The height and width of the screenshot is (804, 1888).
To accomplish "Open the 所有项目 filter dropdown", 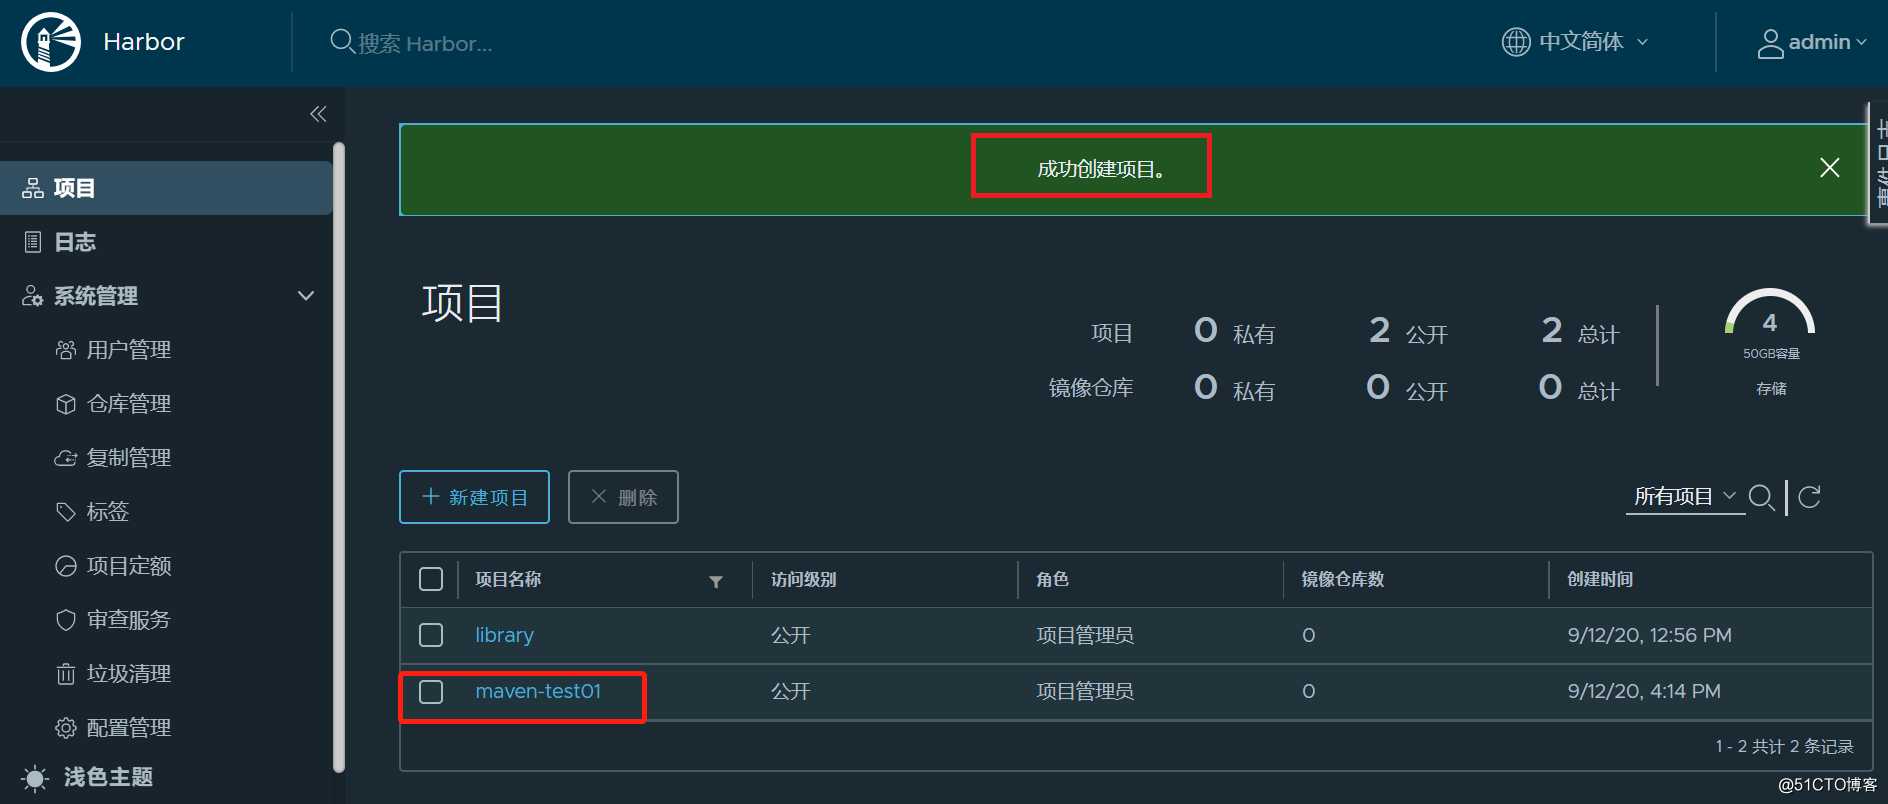I will click(1685, 497).
